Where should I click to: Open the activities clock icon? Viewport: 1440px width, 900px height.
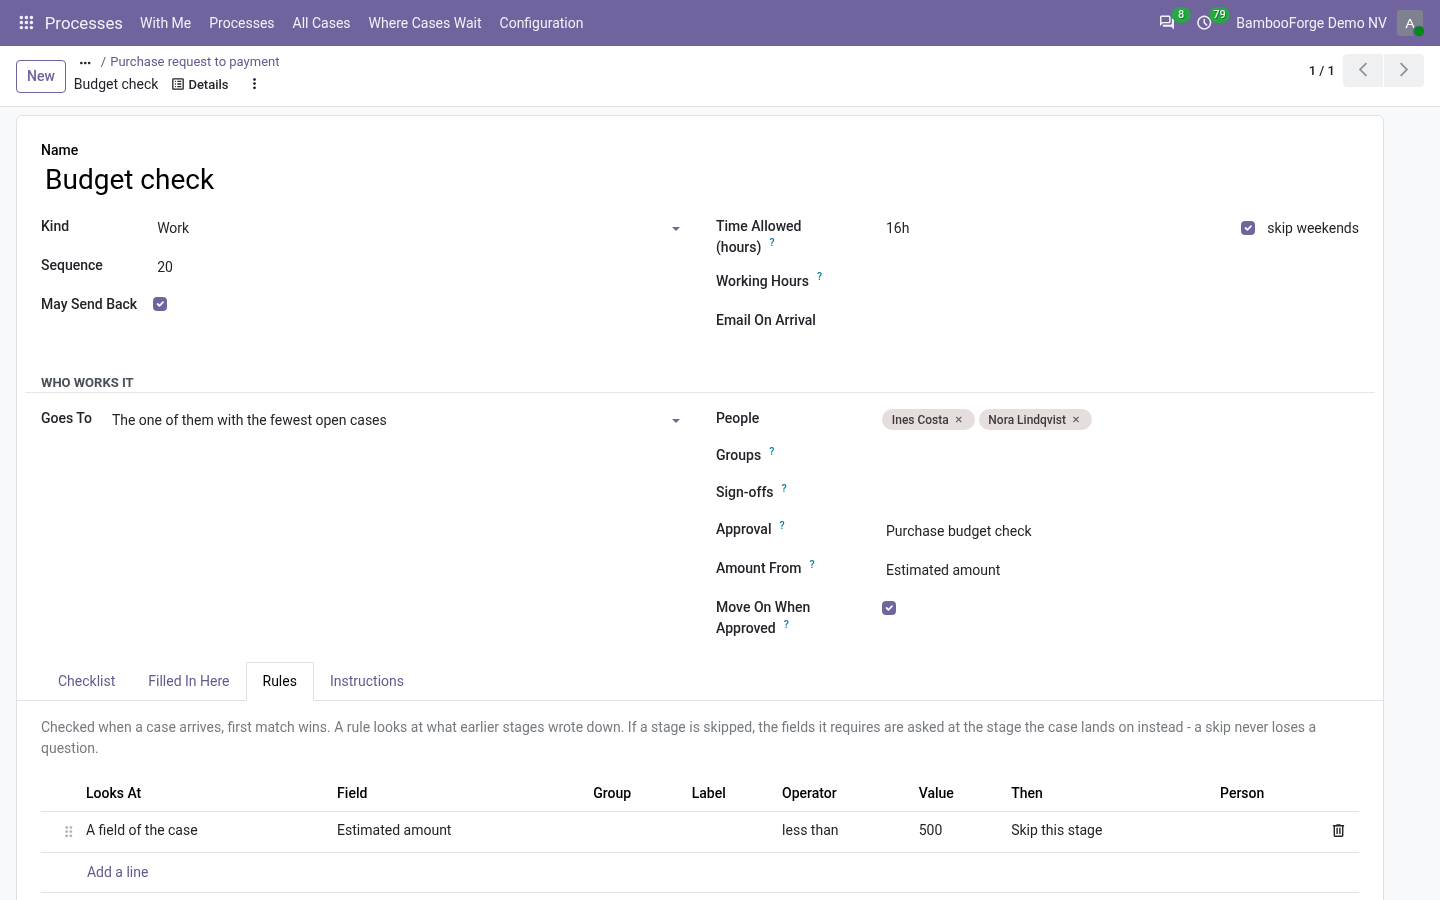click(1204, 23)
